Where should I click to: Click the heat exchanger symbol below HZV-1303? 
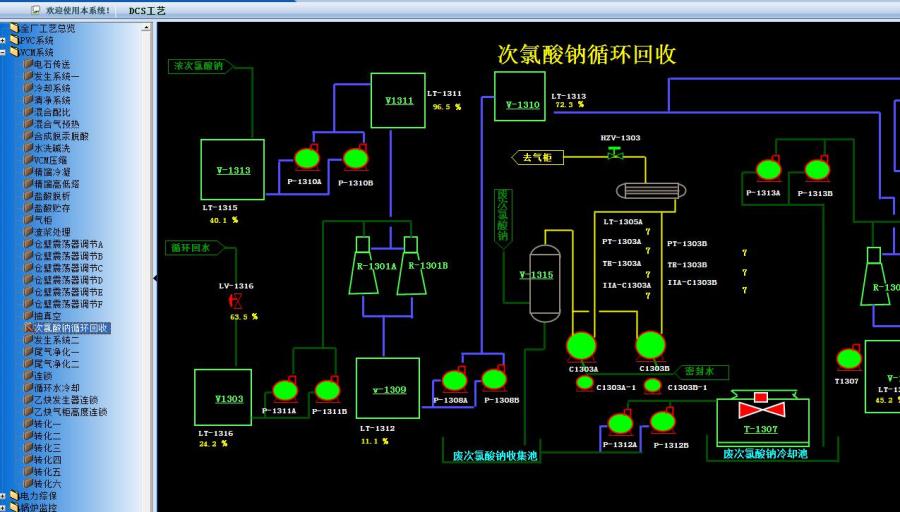click(x=651, y=191)
